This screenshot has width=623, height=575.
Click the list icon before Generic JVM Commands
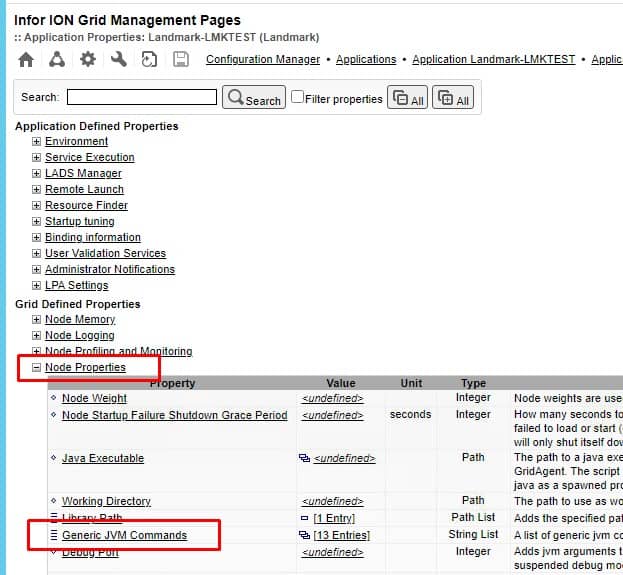[x=54, y=535]
